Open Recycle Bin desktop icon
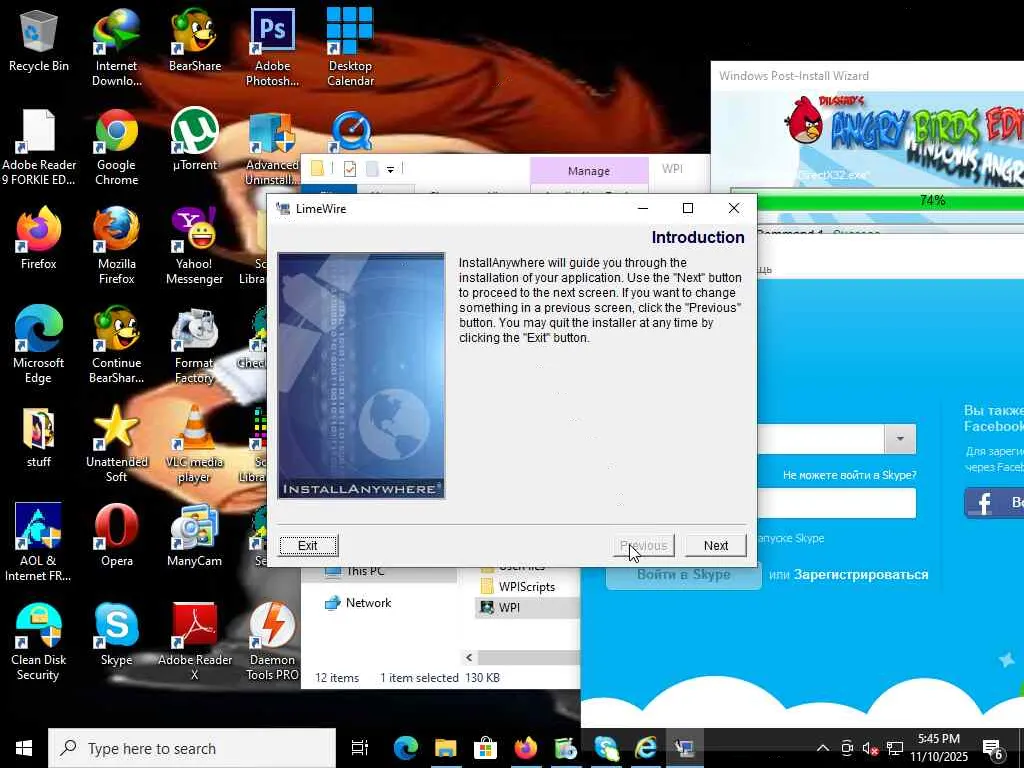The height and width of the screenshot is (768, 1024). click(x=39, y=40)
